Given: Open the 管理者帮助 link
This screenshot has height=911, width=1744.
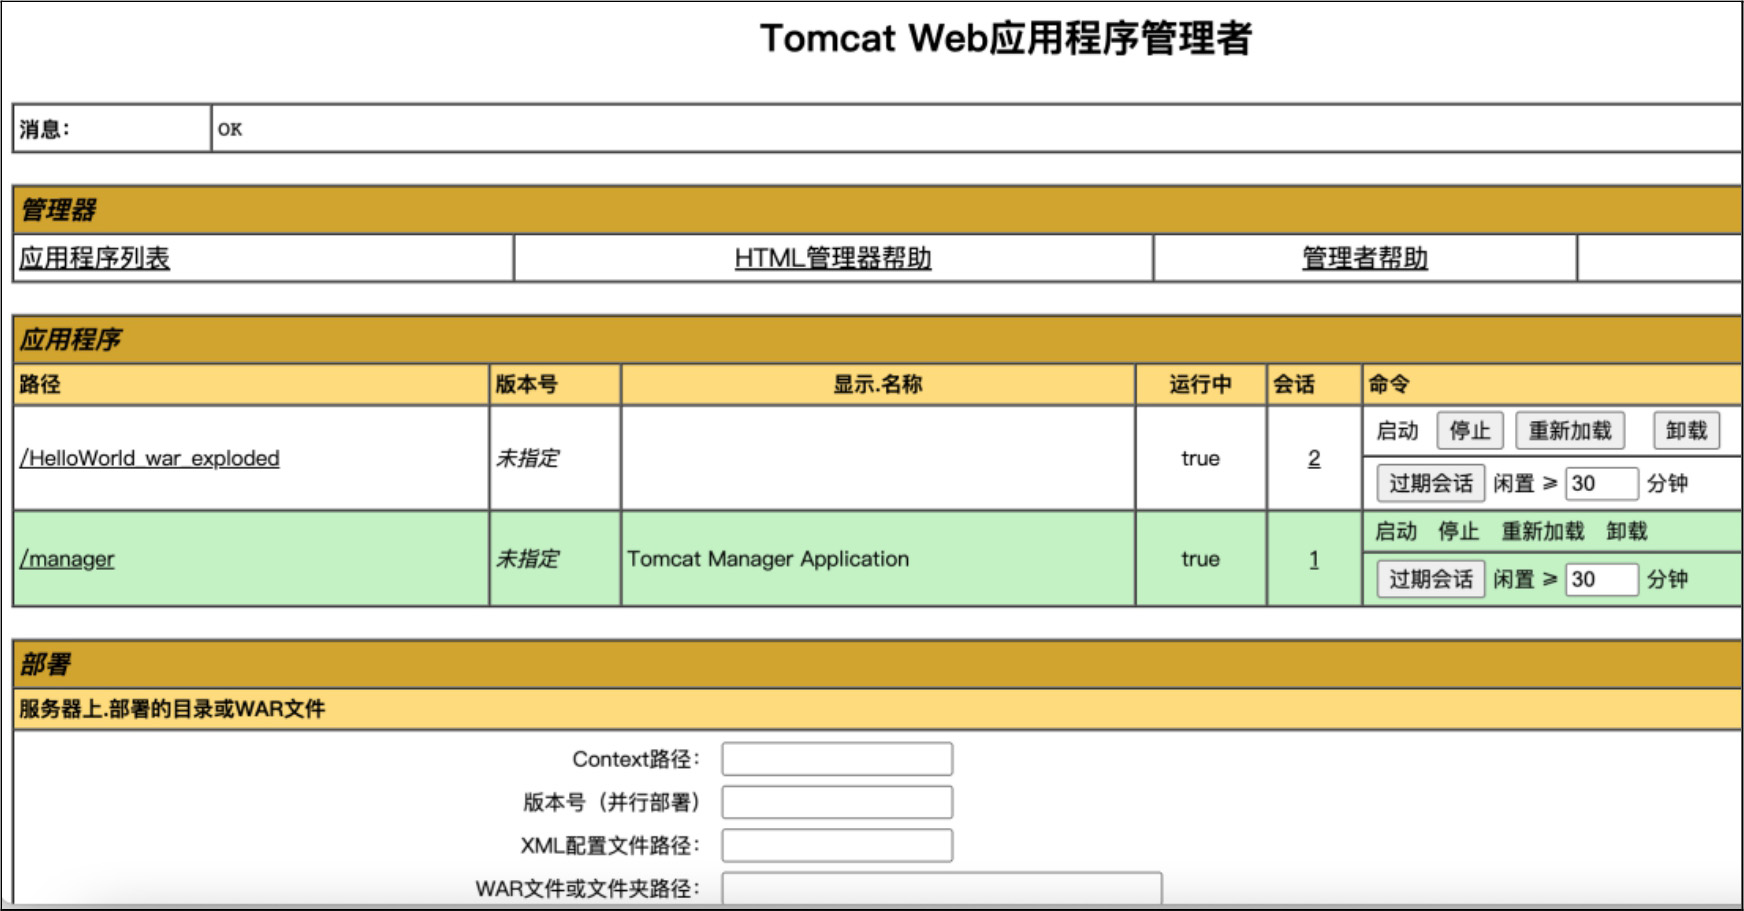Looking at the screenshot, I should point(1365,258).
